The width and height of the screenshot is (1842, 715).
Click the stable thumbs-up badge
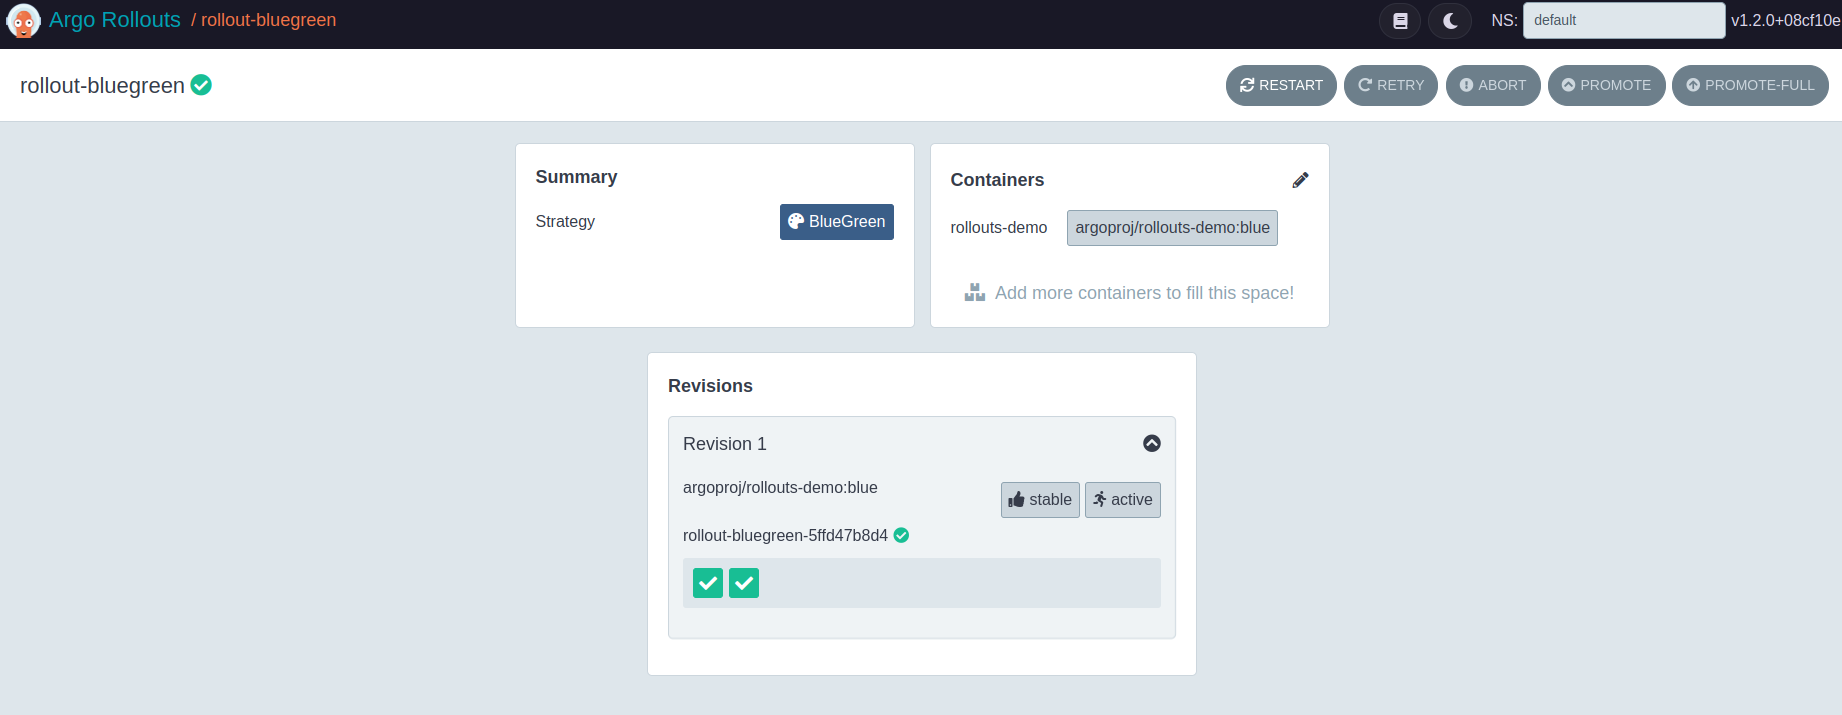click(x=1040, y=500)
